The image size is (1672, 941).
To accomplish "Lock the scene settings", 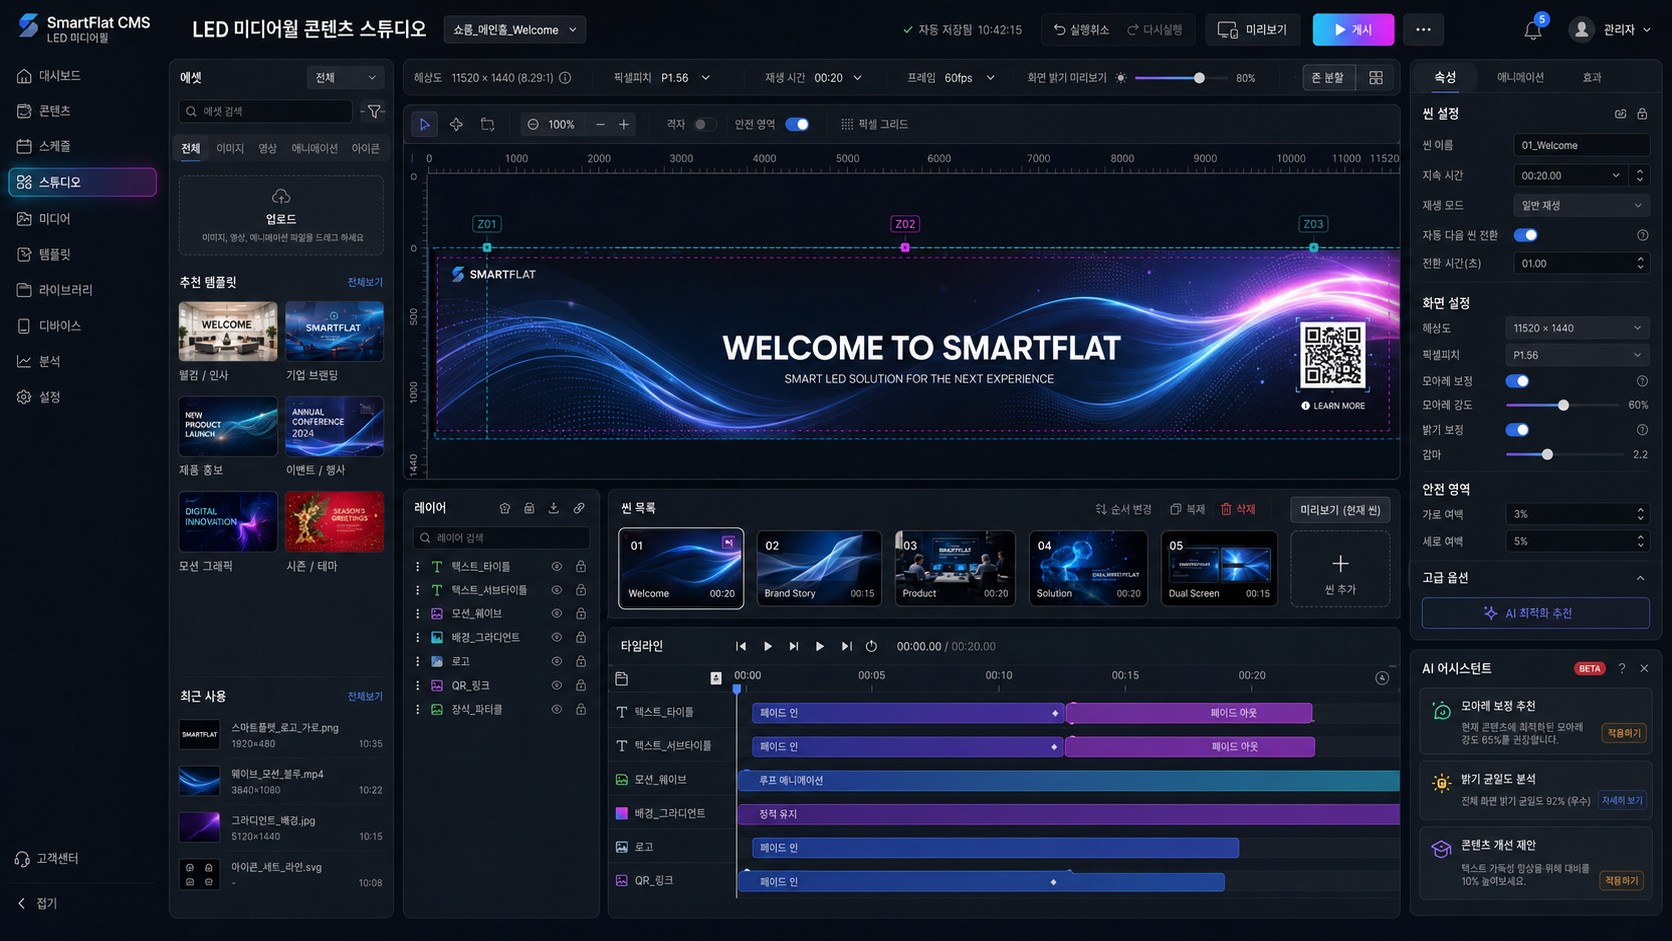I will click(x=1642, y=114).
